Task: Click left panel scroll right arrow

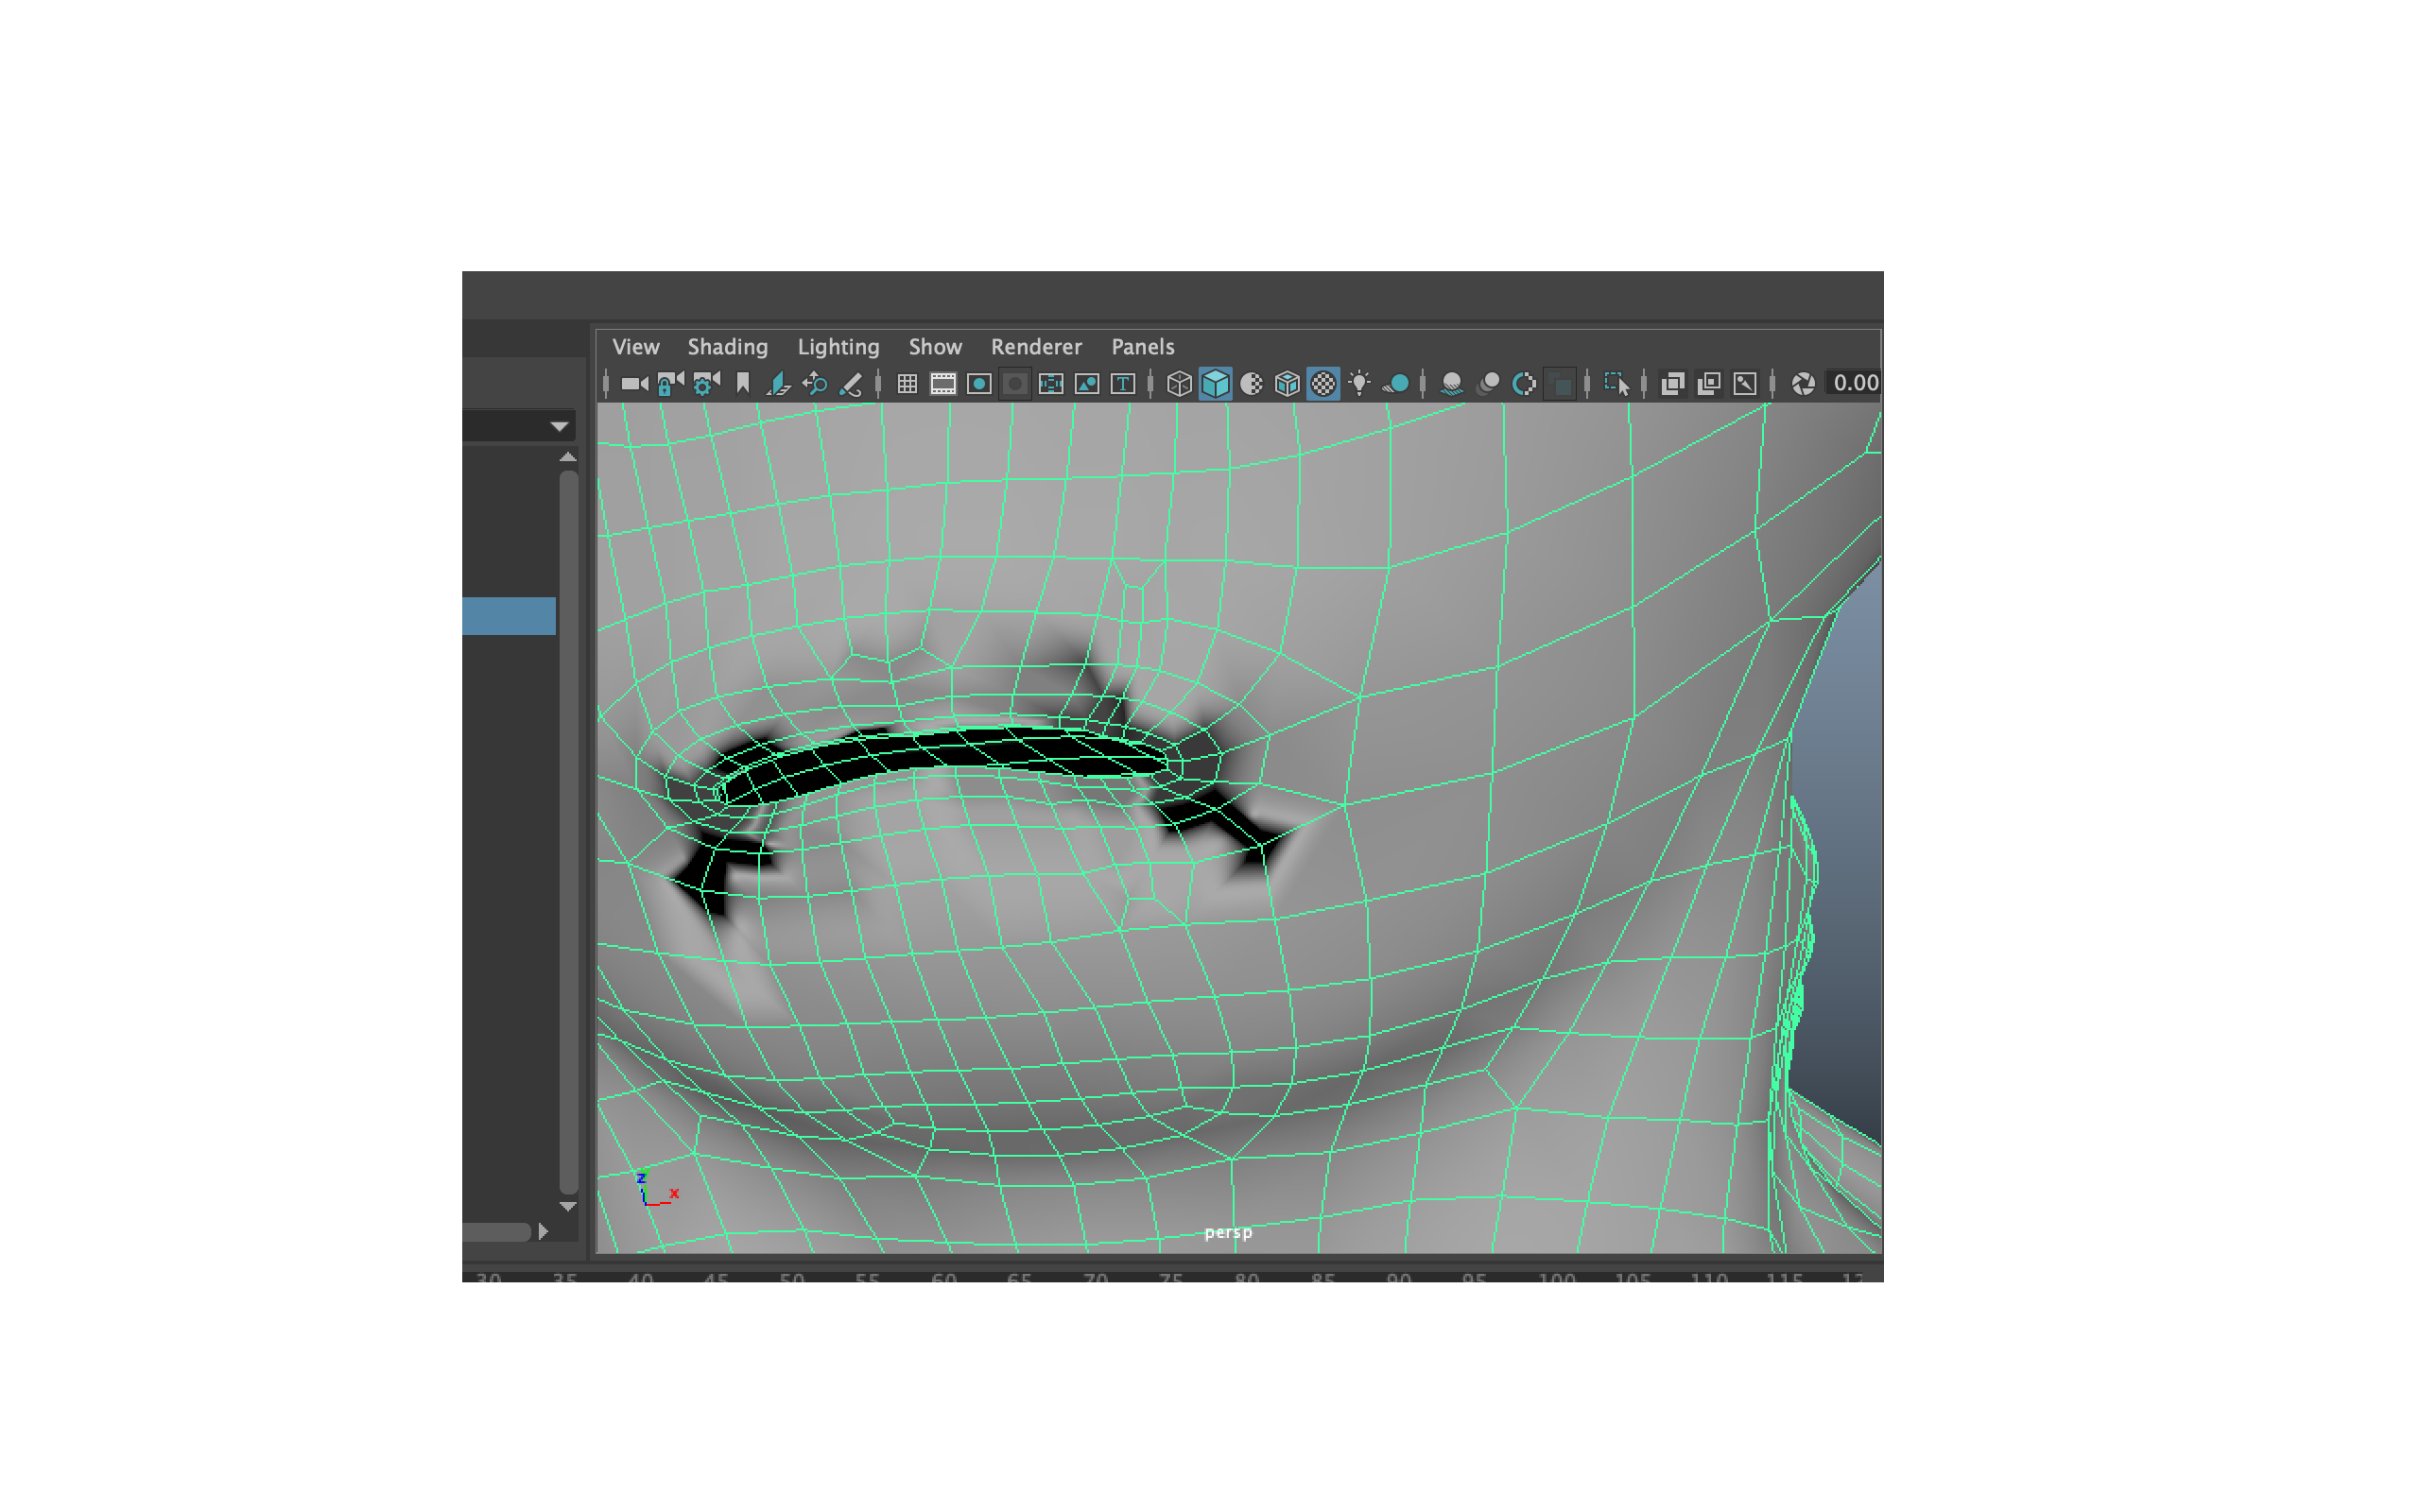Action: point(543,1231)
